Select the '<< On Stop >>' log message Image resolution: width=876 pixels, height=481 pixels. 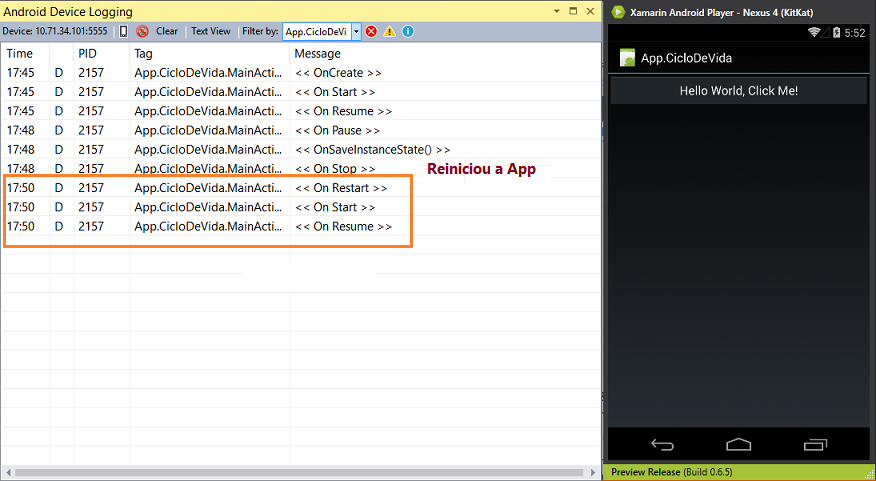(x=335, y=169)
